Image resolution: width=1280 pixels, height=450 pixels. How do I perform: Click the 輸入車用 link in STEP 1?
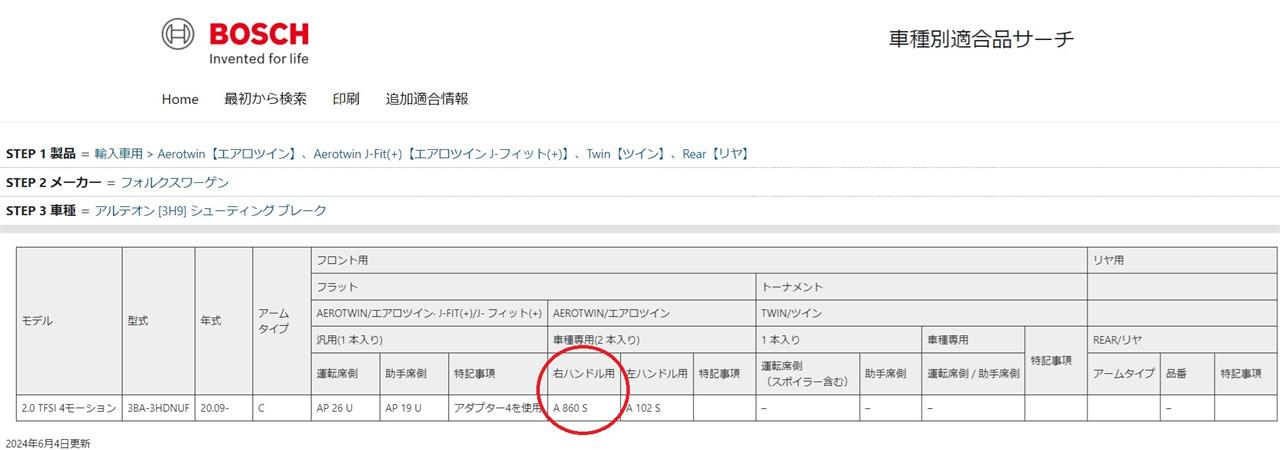click(119, 154)
